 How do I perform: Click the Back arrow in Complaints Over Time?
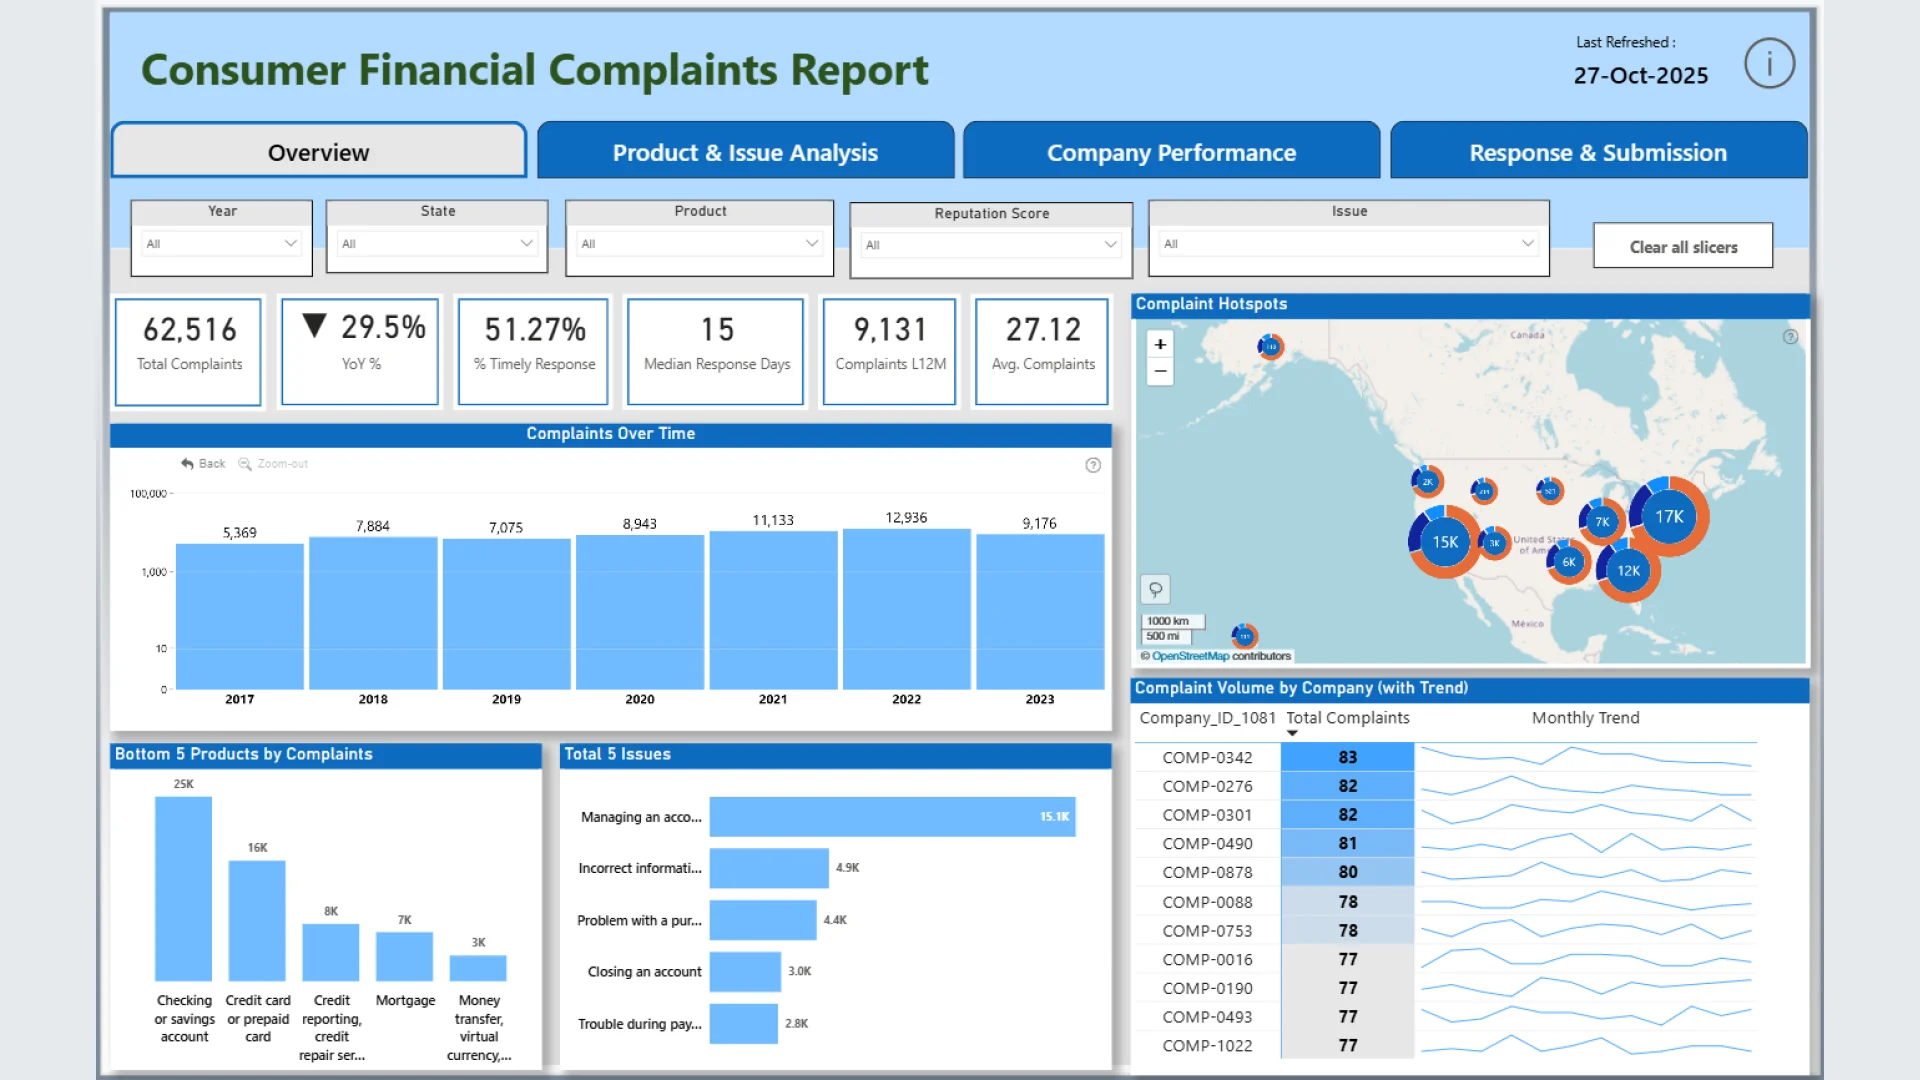[x=188, y=464]
